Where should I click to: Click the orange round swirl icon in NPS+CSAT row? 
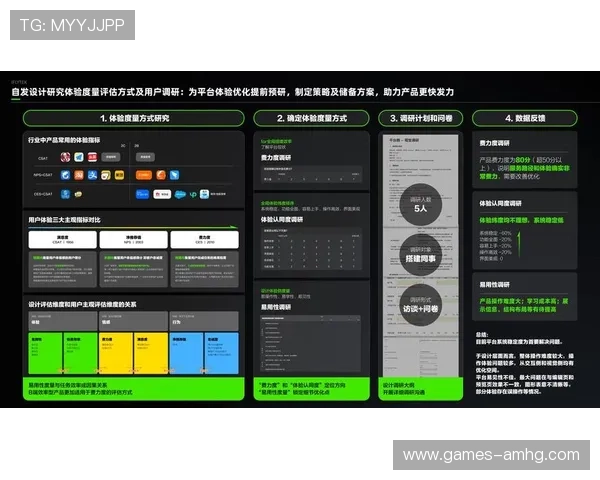click(x=161, y=175)
